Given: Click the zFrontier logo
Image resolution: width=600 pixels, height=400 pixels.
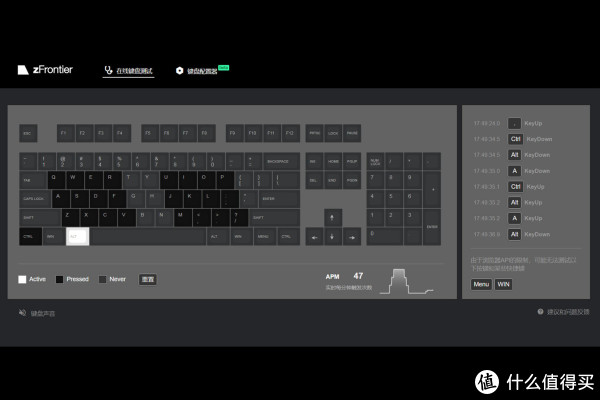Looking at the screenshot, I should pos(46,71).
